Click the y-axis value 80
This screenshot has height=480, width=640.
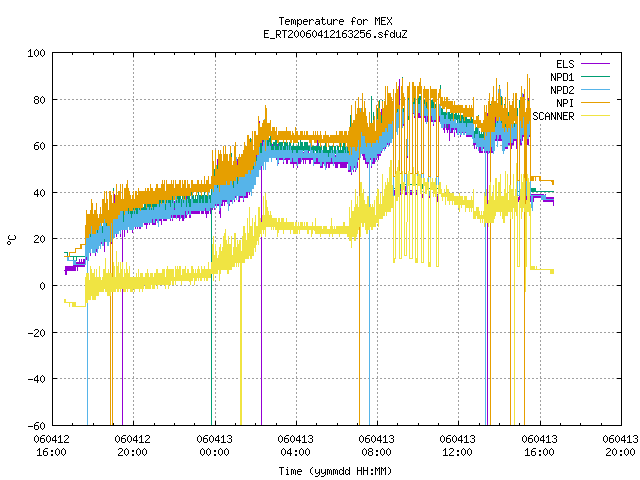(x=39, y=100)
